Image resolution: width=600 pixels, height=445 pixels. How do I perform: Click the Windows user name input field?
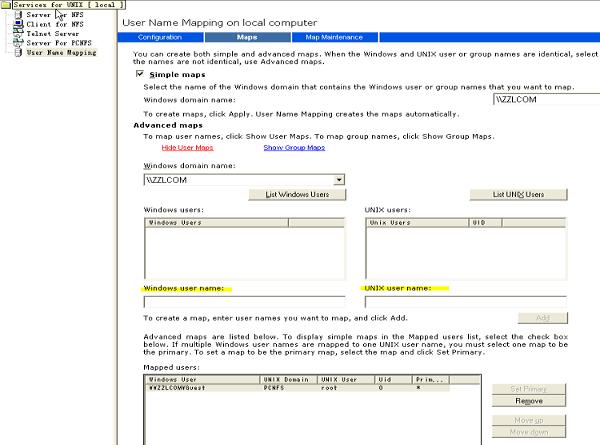pos(245,302)
